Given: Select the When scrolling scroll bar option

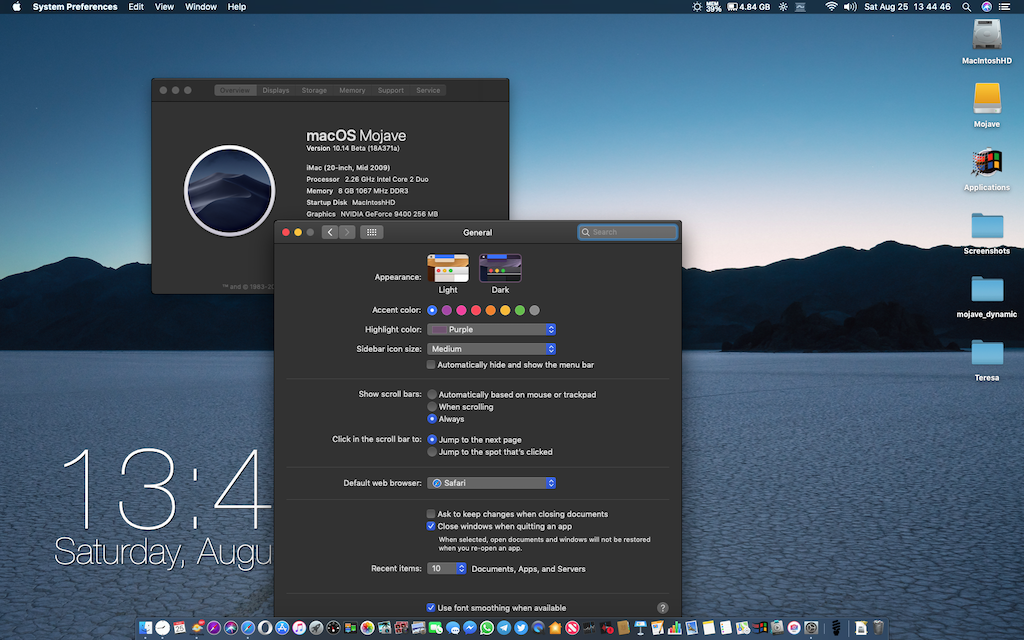Looking at the screenshot, I should click(432, 407).
